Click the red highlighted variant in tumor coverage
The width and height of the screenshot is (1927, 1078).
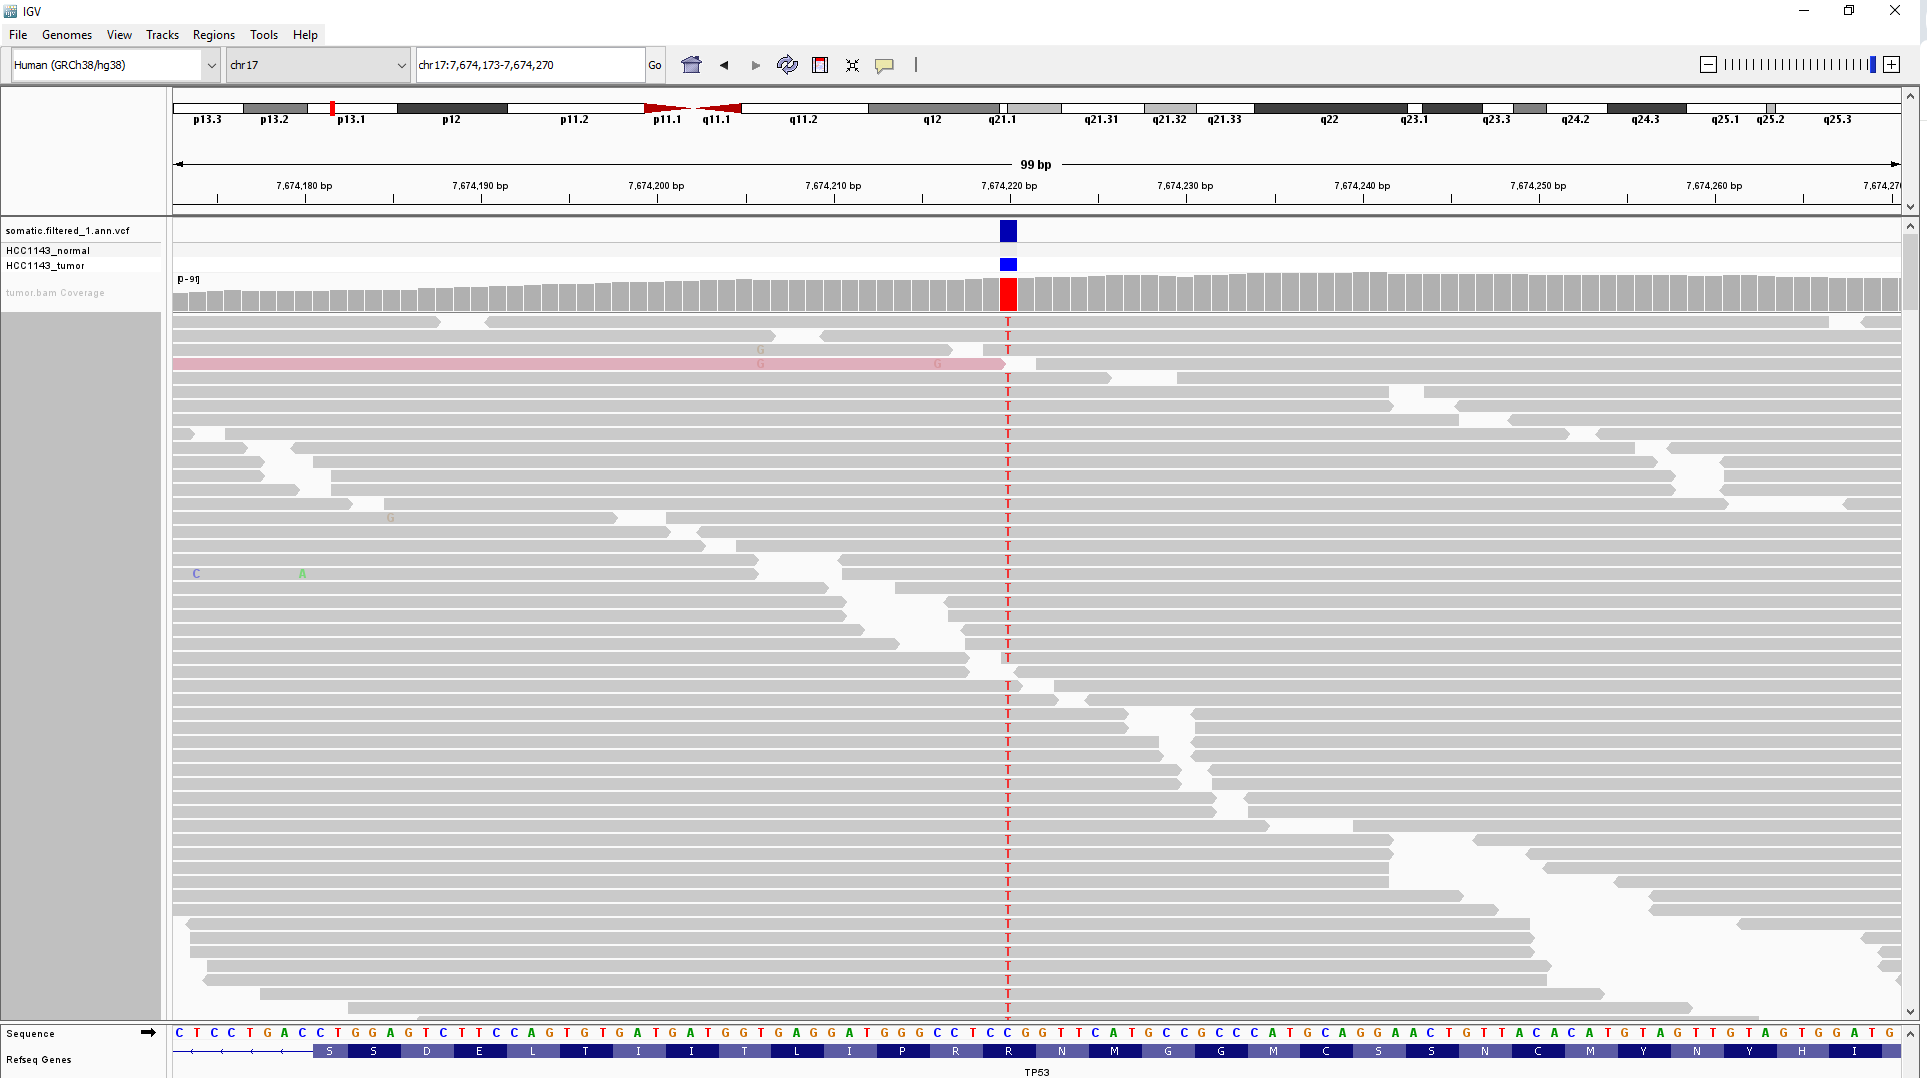pyautogui.click(x=1007, y=294)
